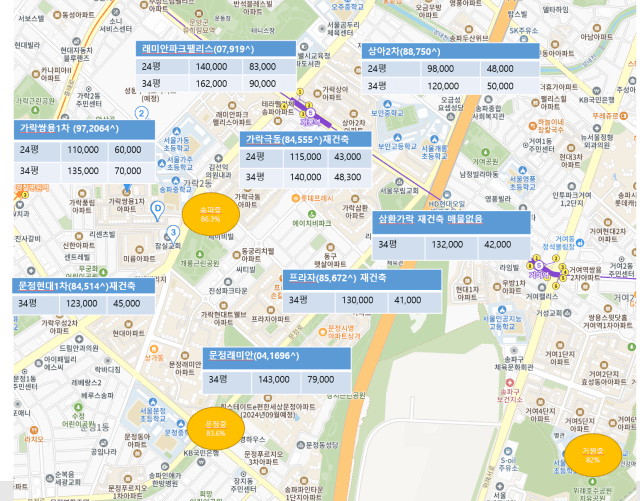The image size is (640, 501).
Task: Click the 개롱역 line 5 station marker
Action: click(x=310, y=113)
